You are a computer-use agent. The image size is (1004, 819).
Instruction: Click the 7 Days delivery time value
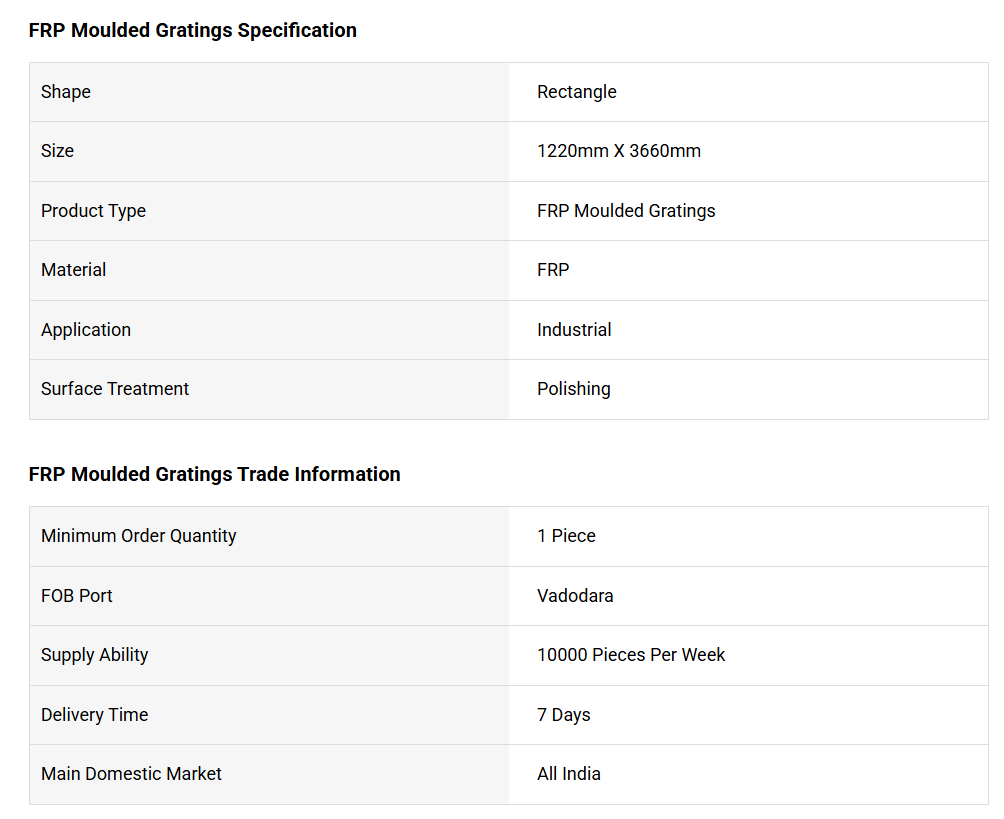click(x=564, y=715)
